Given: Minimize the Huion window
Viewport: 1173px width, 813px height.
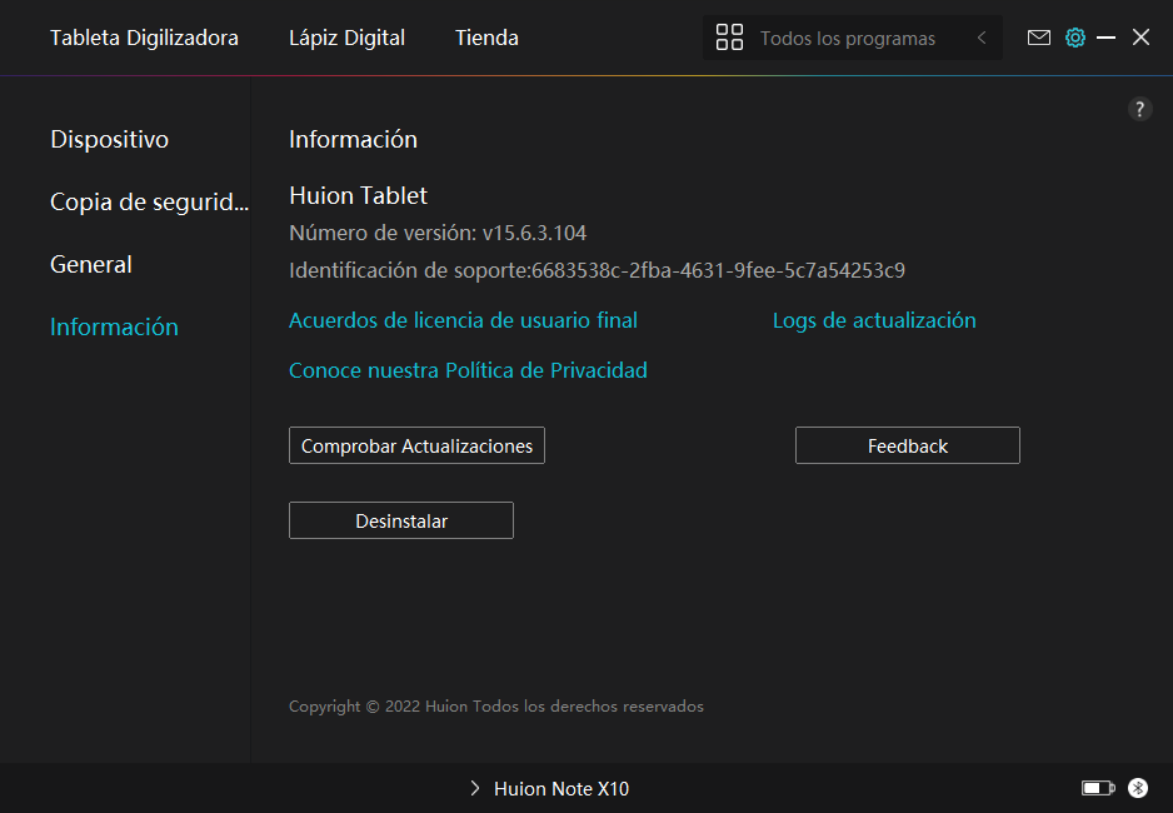Looking at the screenshot, I should coord(1106,37).
